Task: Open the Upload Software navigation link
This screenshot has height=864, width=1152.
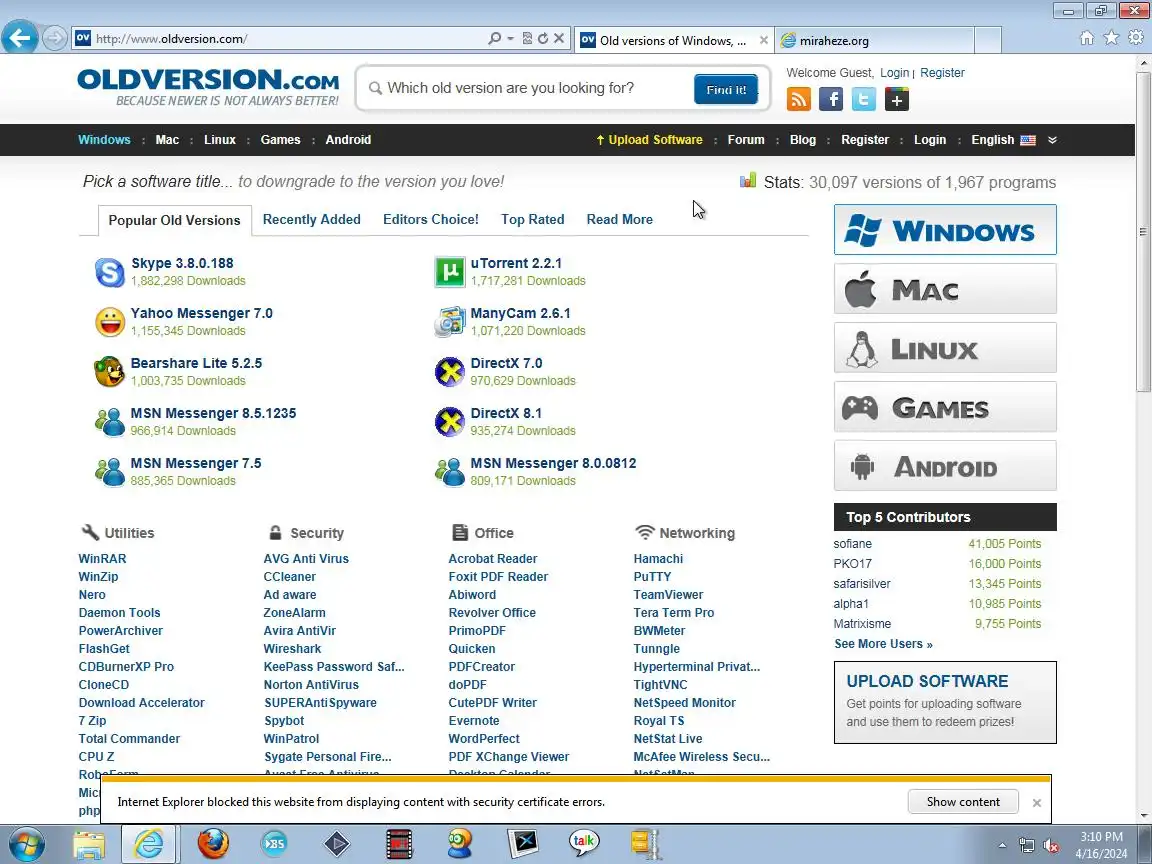Action: pos(649,140)
